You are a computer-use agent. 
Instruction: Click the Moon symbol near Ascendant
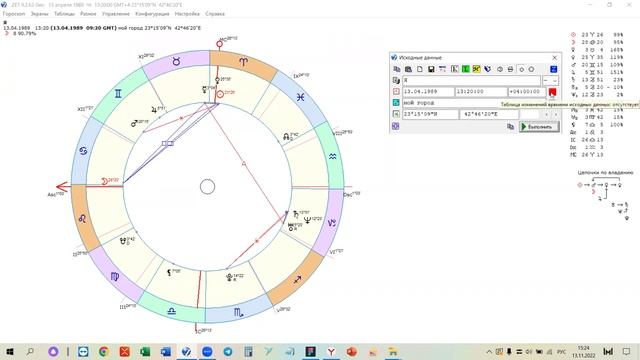coord(104,181)
